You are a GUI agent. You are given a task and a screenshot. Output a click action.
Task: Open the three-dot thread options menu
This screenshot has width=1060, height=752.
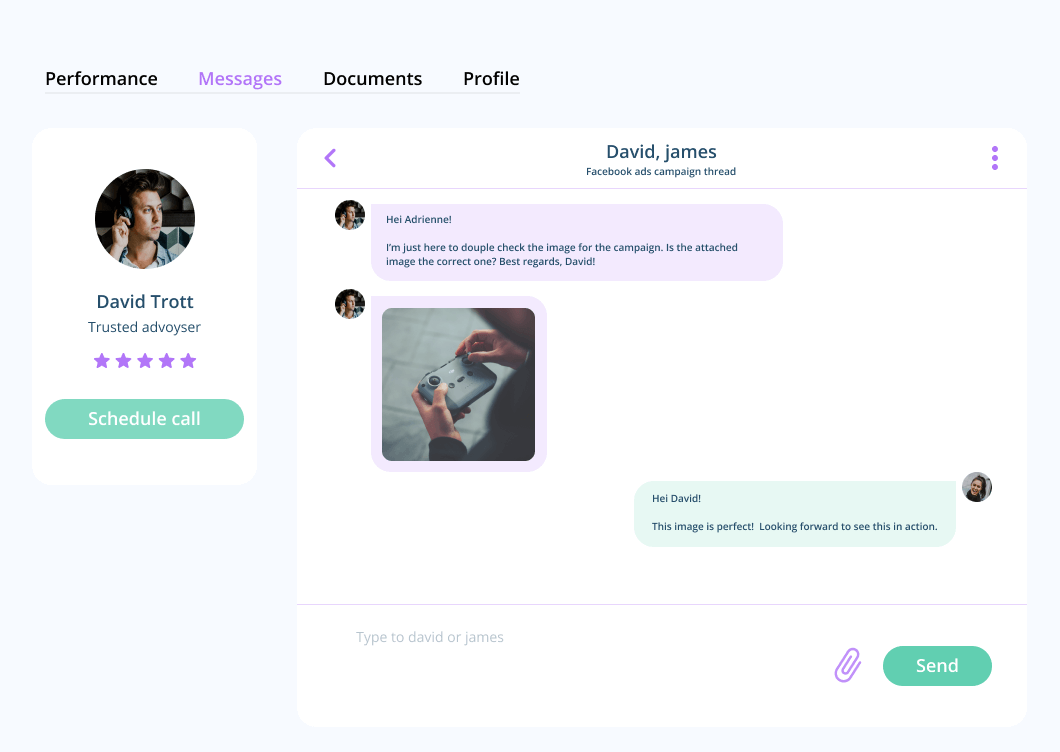(x=994, y=158)
